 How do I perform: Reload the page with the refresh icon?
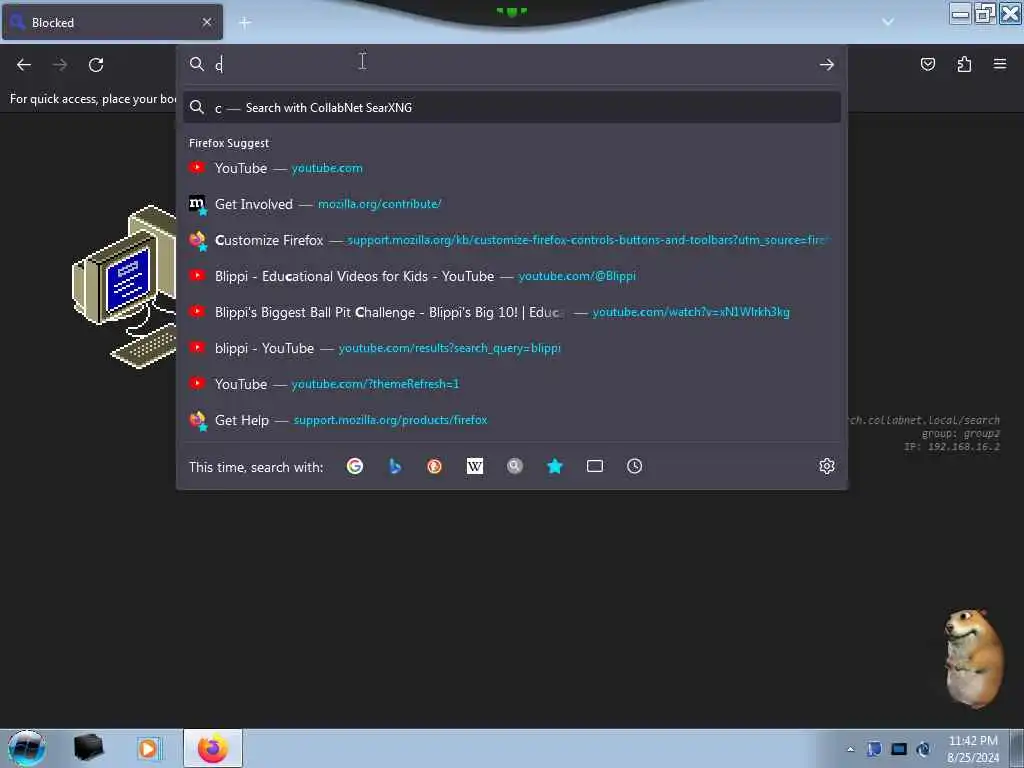click(96, 65)
